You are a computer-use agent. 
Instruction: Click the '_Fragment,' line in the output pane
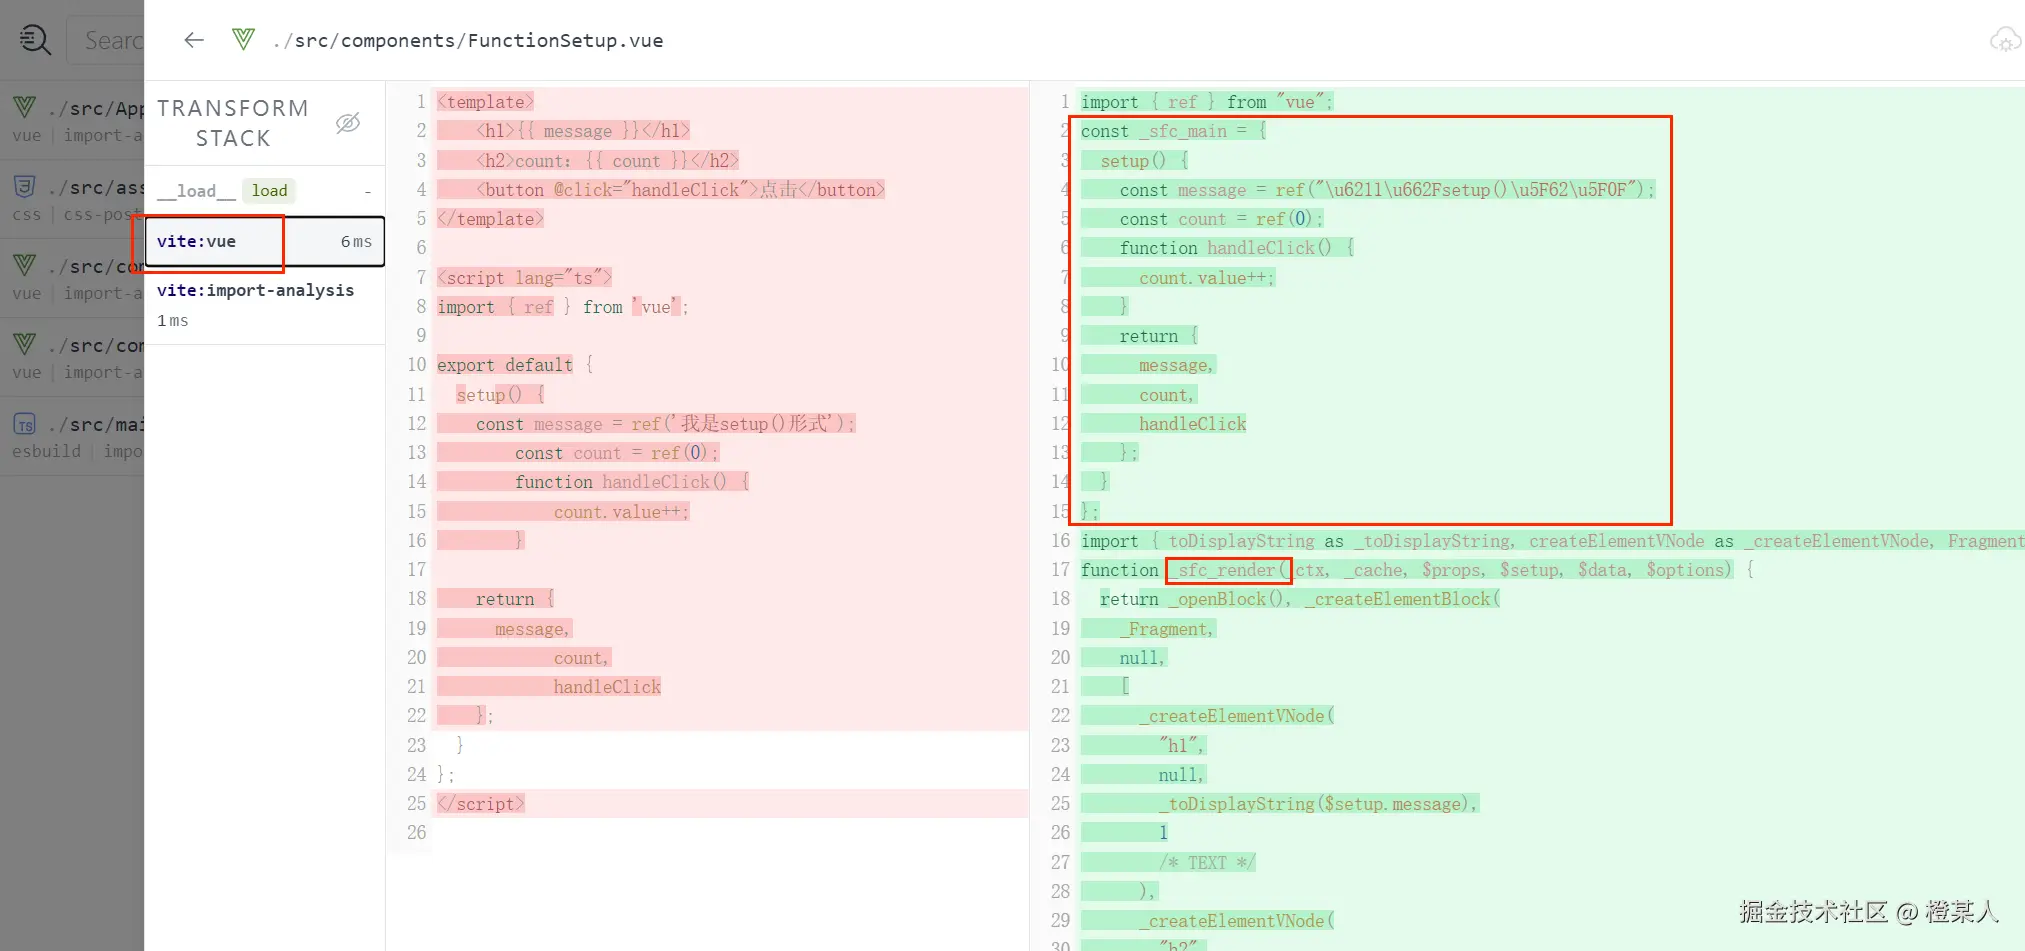point(1167,629)
